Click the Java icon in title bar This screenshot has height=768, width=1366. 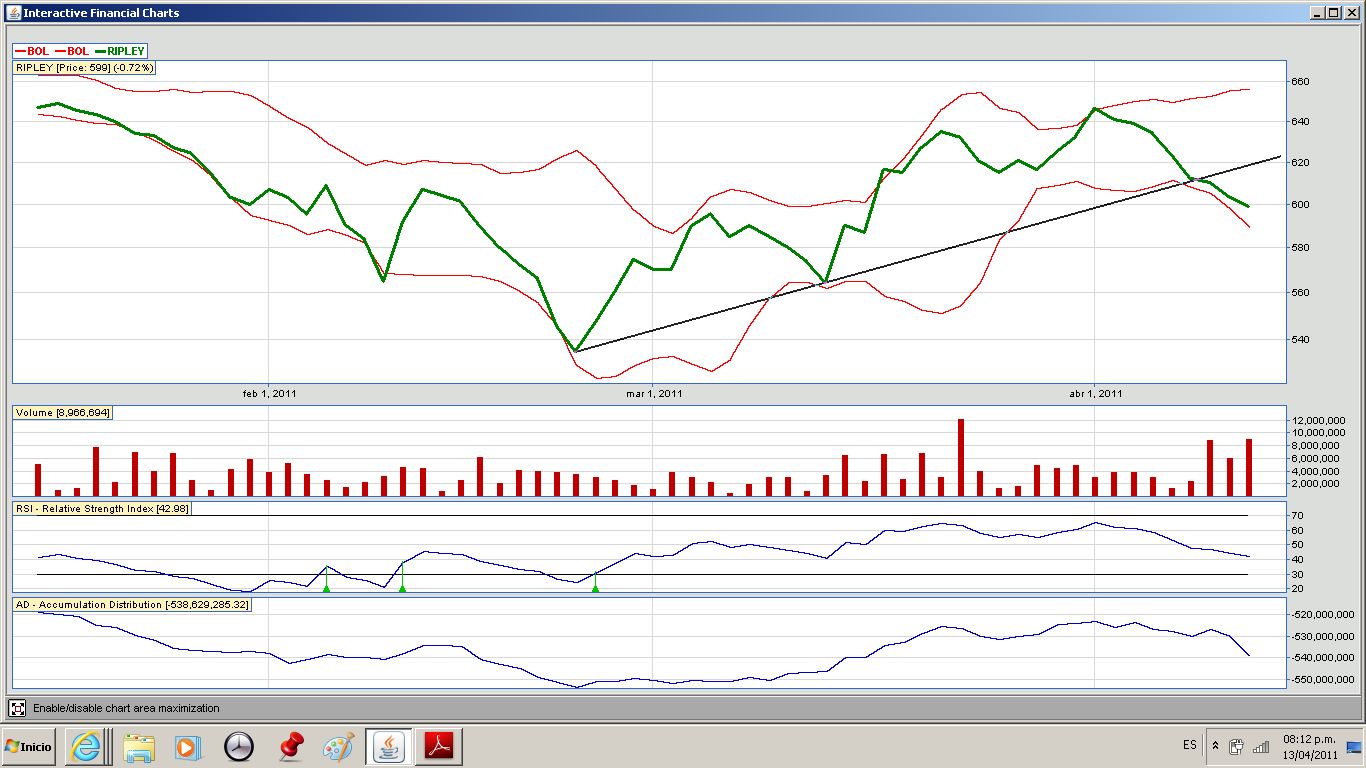[12, 13]
